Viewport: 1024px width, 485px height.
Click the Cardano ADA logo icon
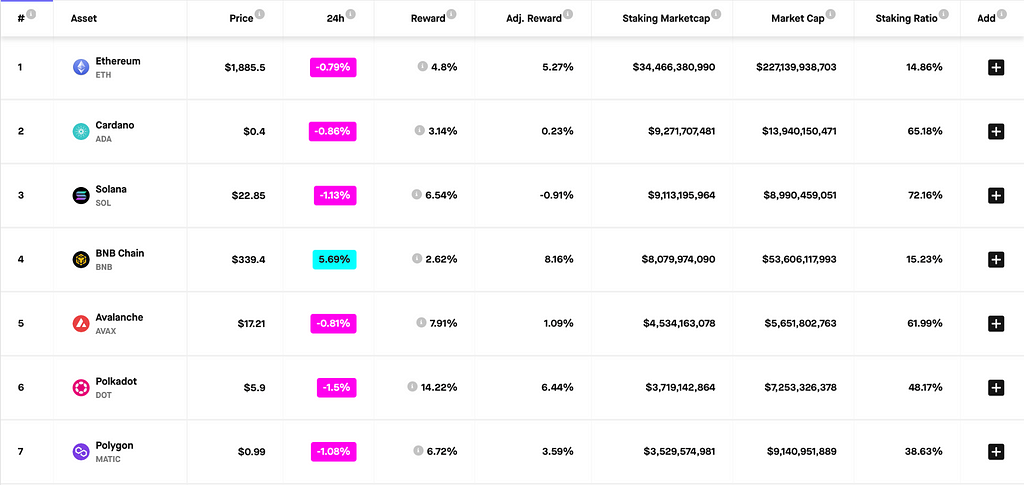[x=80, y=131]
